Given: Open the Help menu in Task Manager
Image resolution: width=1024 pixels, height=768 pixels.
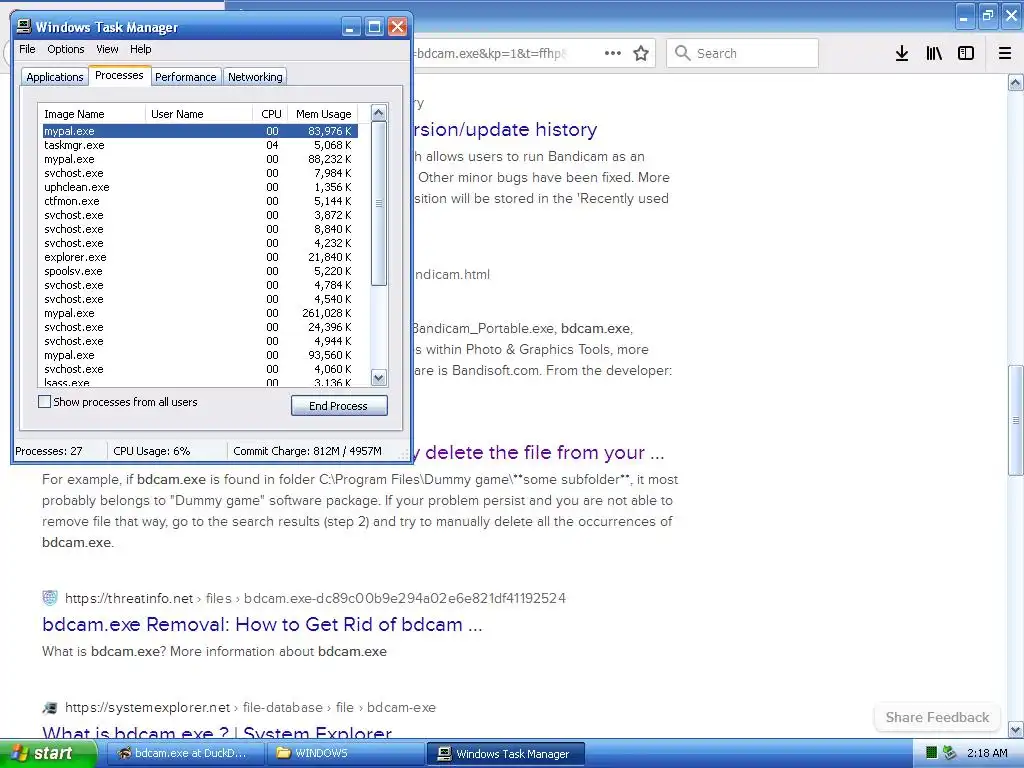Looking at the screenshot, I should (x=140, y=49).
